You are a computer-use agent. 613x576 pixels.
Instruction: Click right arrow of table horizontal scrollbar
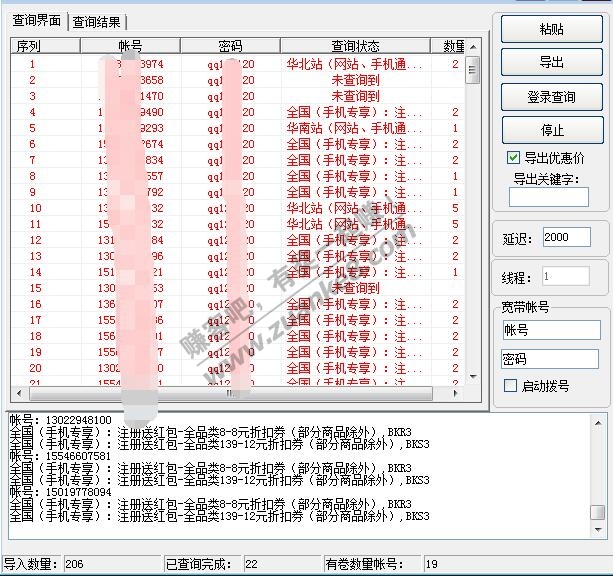455,393
